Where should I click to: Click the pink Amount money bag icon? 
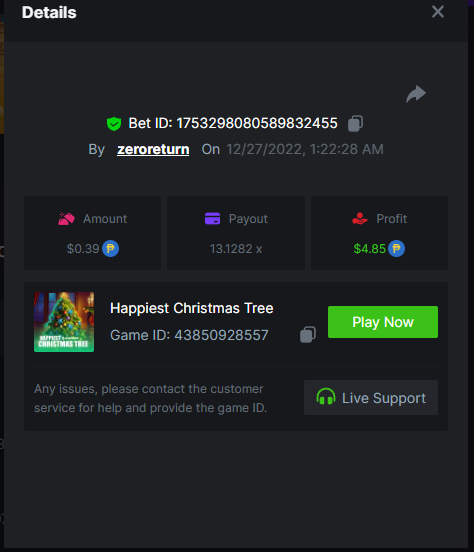click(x=66, y=219)
